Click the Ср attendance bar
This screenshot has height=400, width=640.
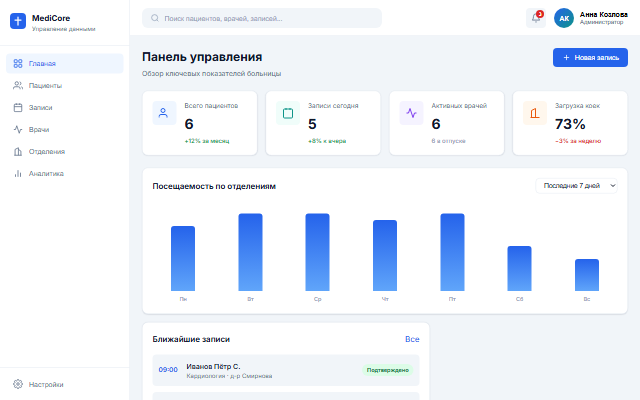point(318,252)
